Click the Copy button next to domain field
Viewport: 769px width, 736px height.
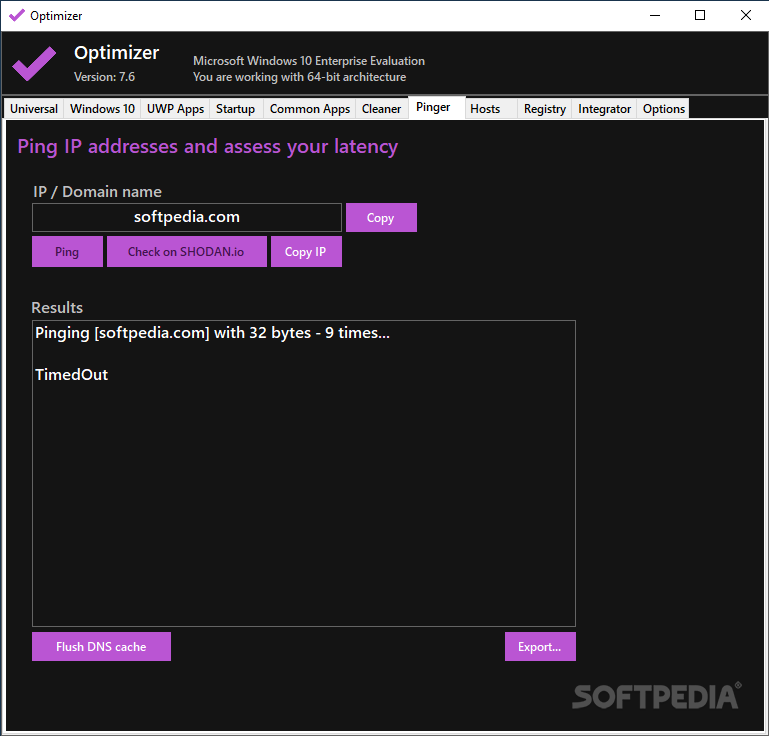[381, 218]
